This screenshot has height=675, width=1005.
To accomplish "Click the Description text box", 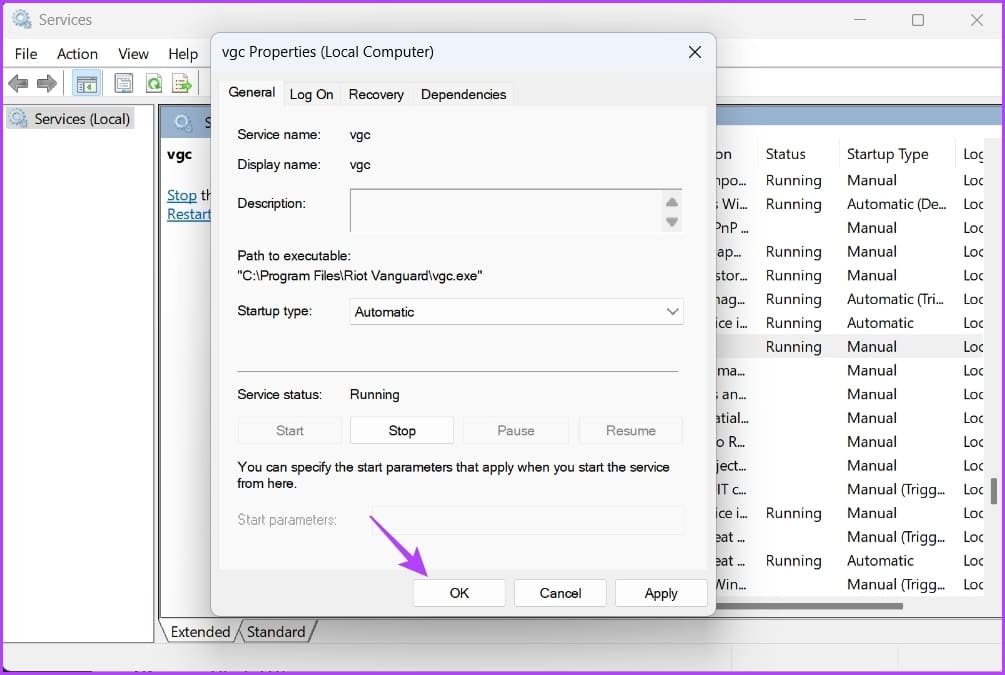I will (516, 210).
